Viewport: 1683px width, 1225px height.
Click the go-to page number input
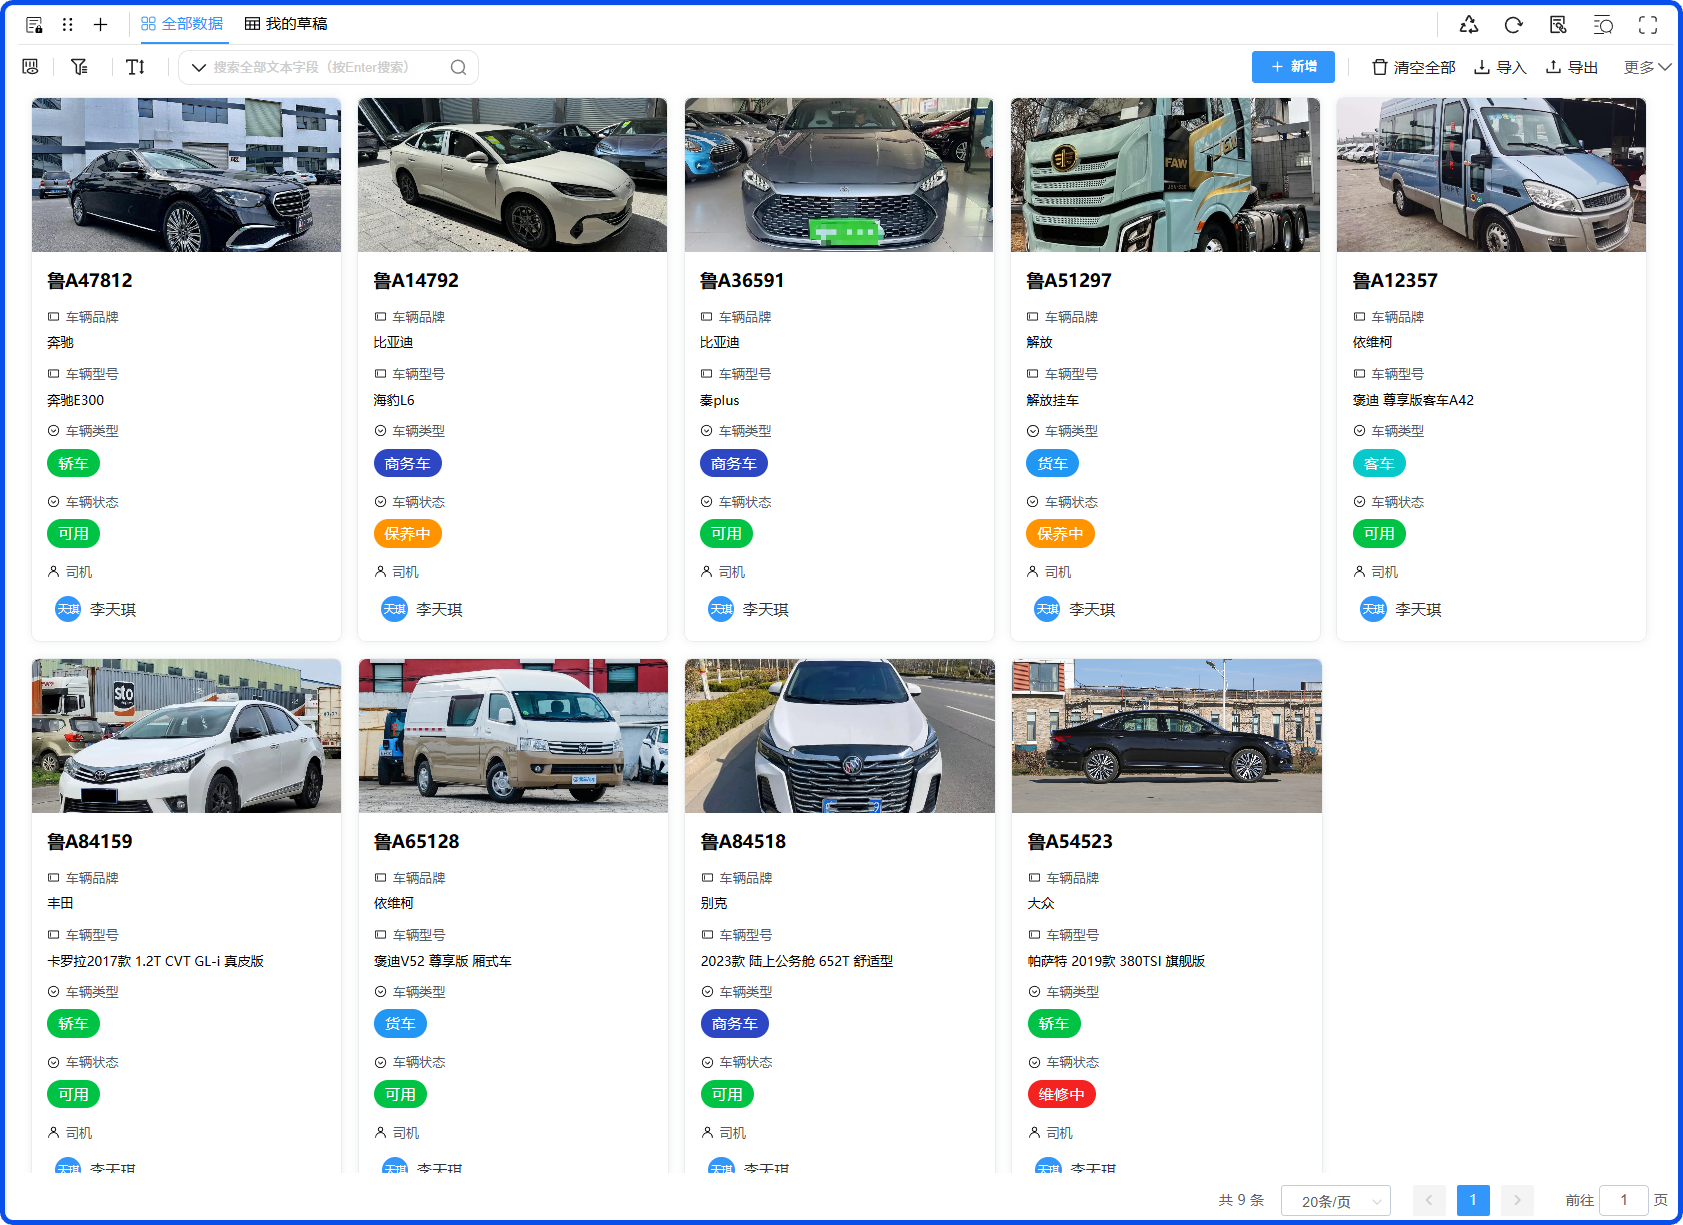click(x=1623, y=1200)
